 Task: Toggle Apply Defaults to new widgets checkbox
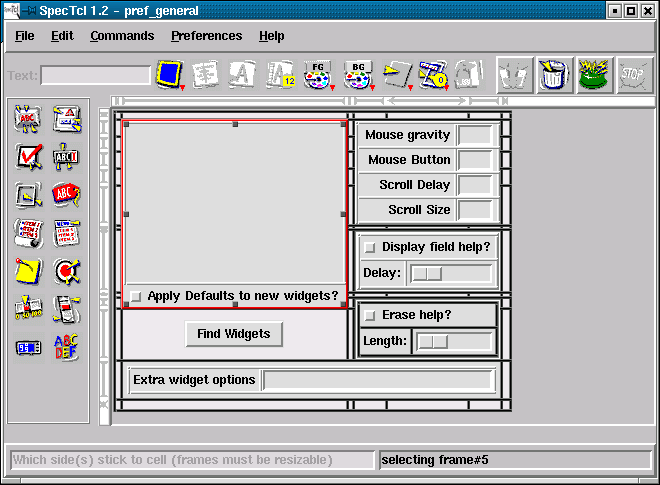point(136,296)
